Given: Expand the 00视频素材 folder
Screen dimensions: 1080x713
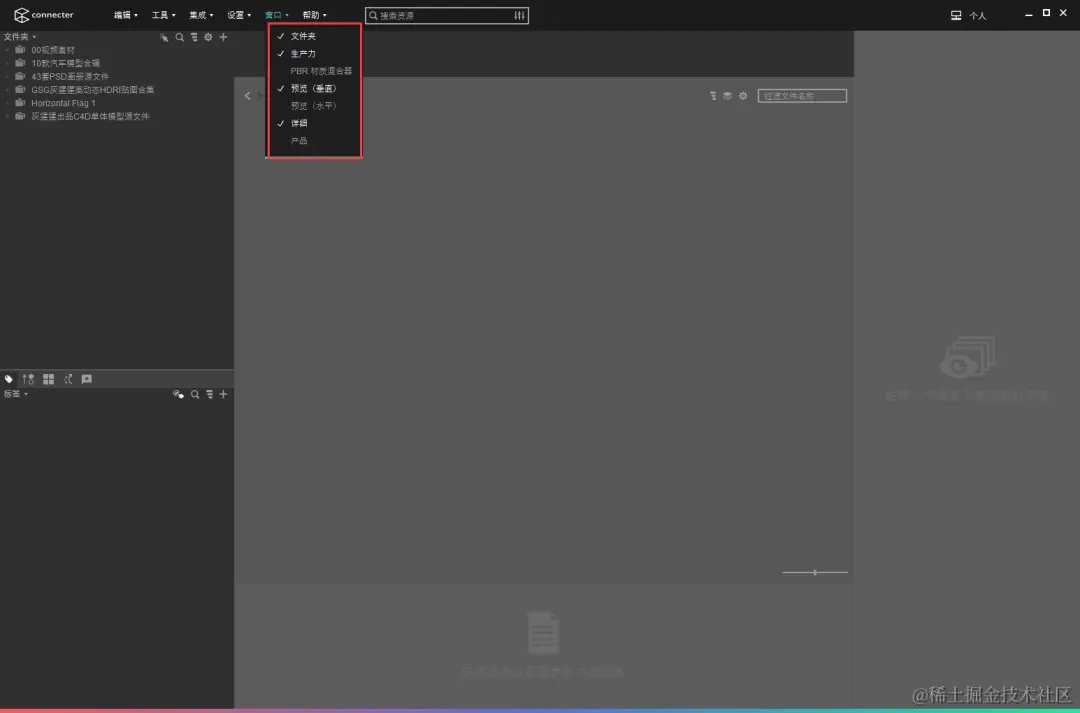Looking at the screenshot, I should point(8,50).
